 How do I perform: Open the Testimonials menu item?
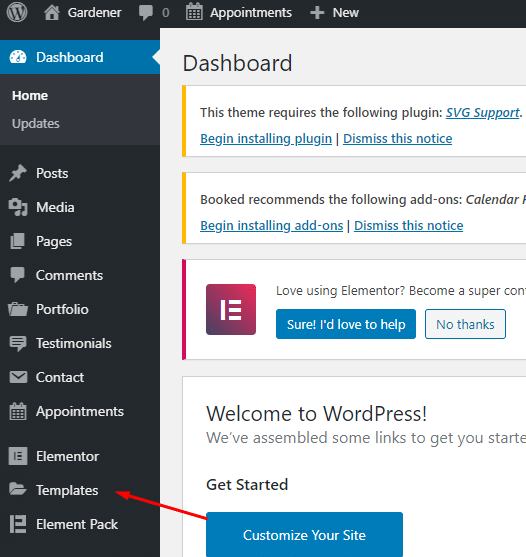click(74, 344)
